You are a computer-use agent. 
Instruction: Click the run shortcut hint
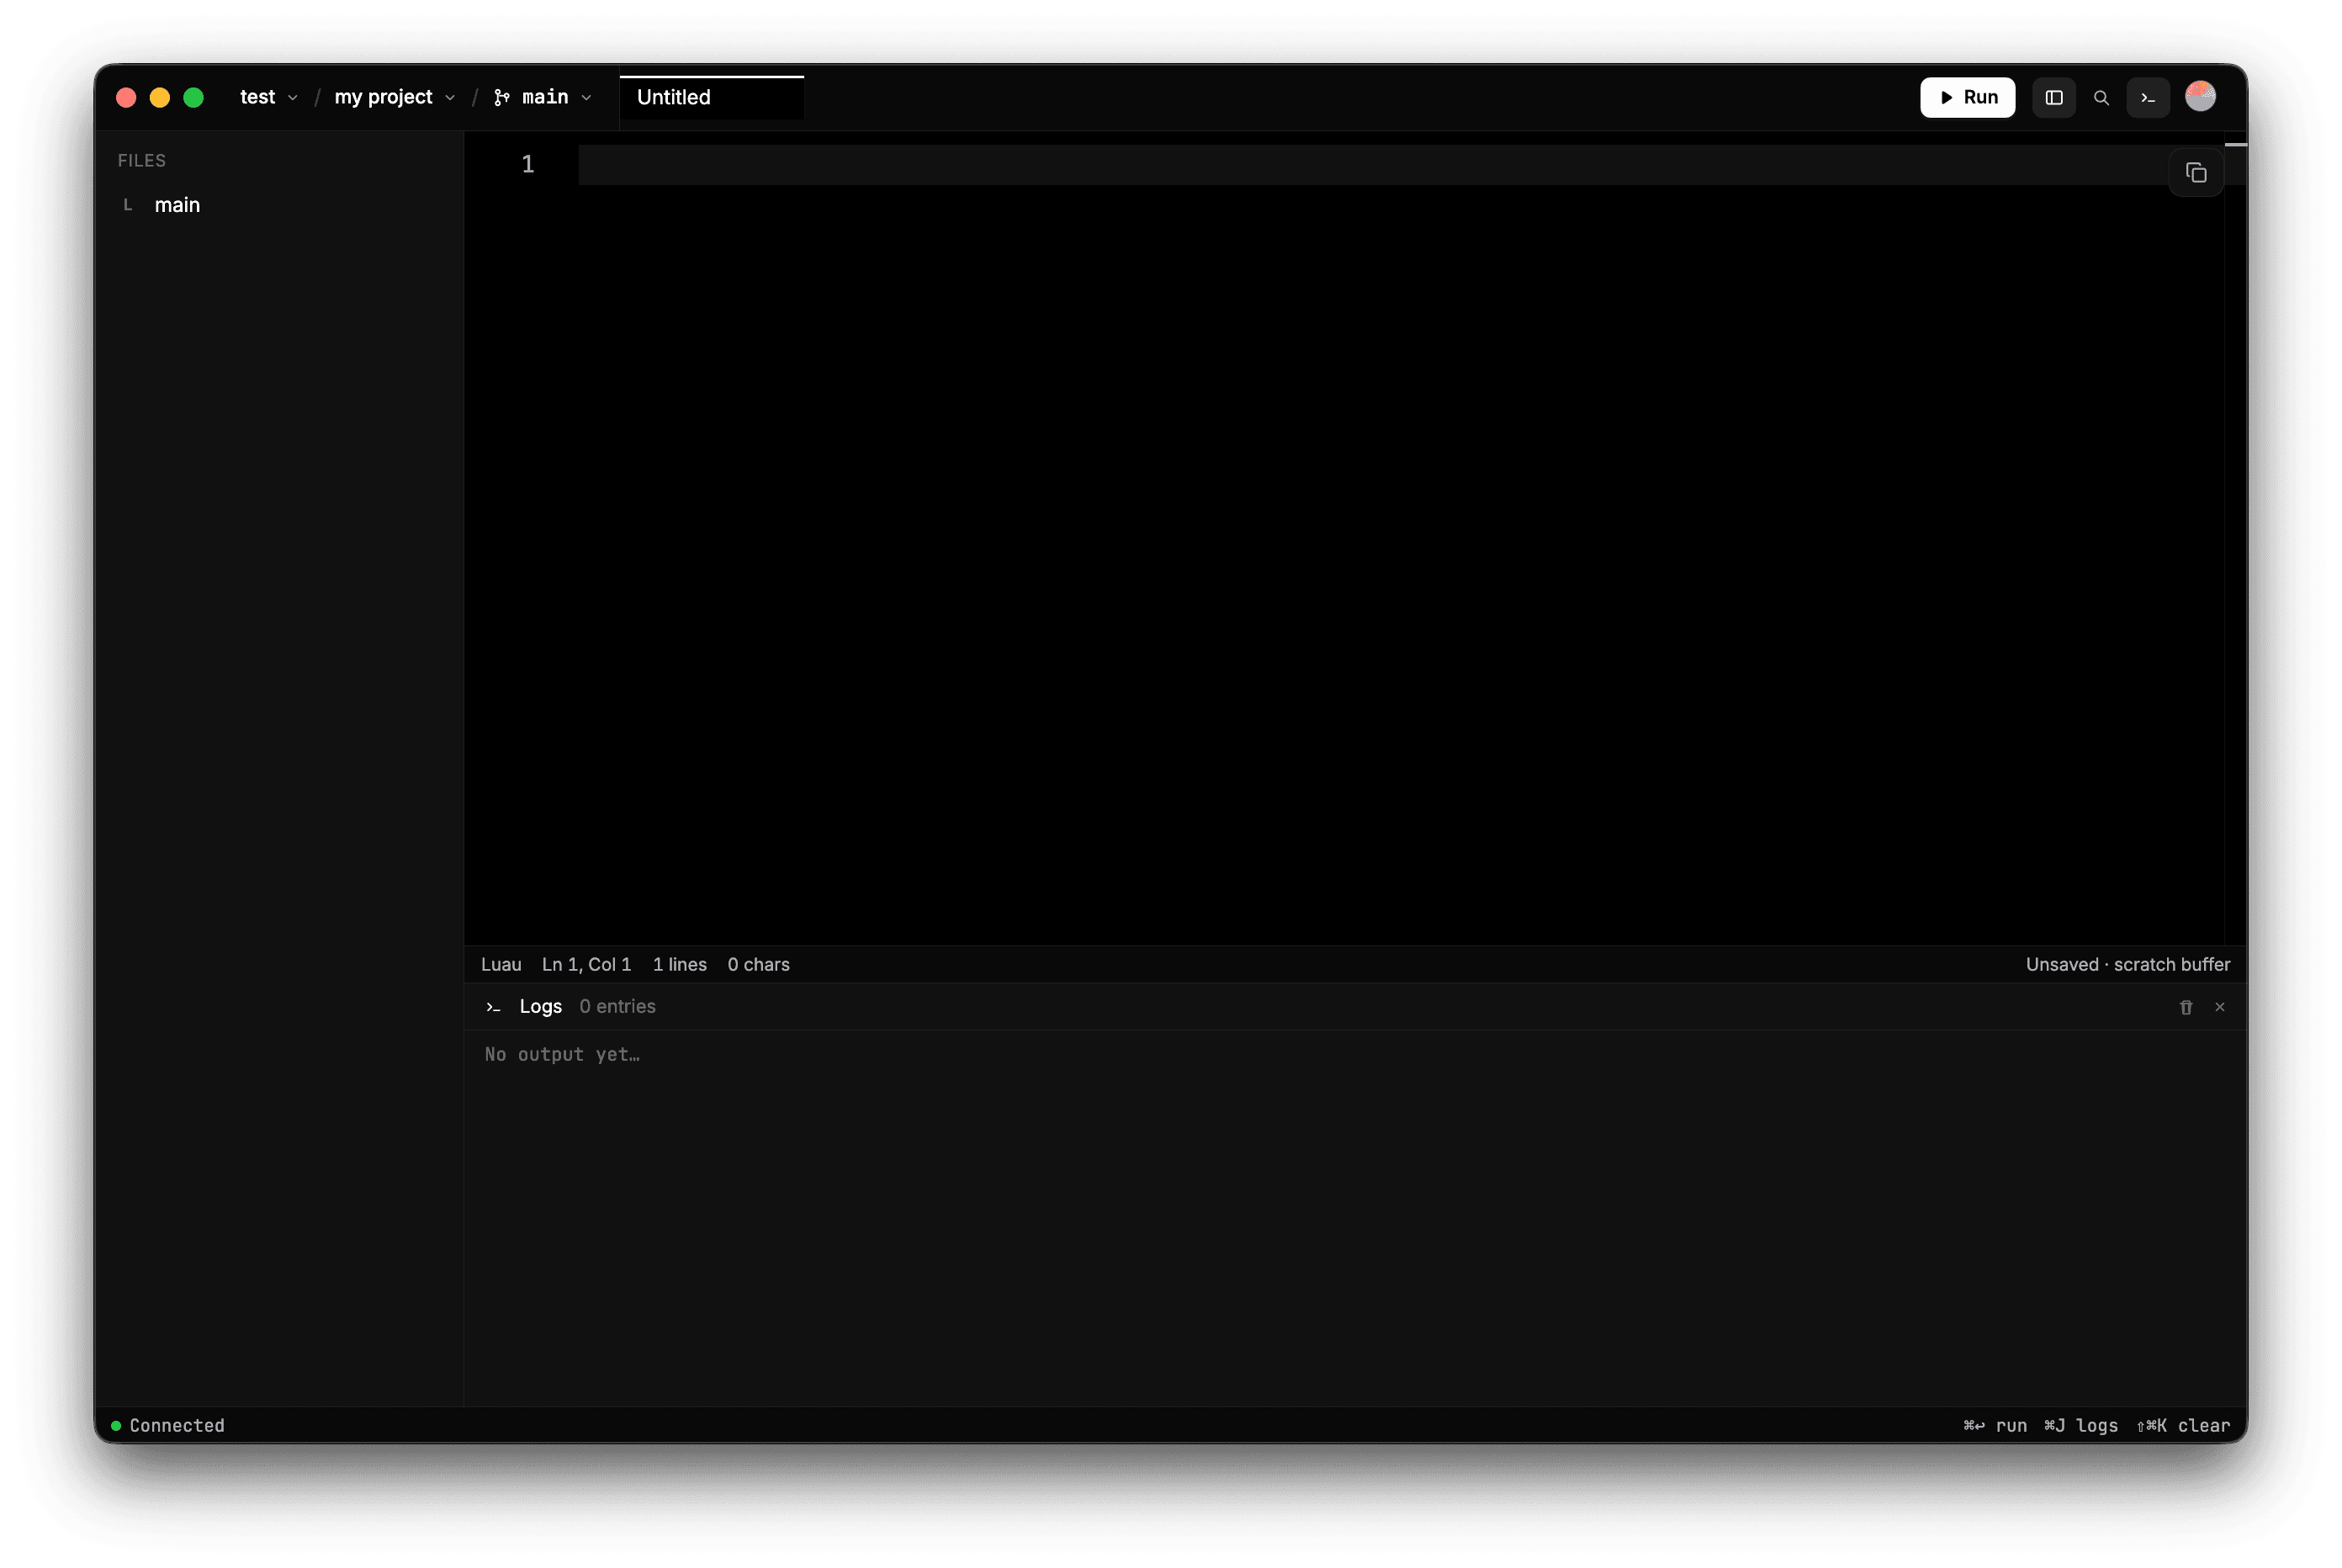point(1994,1425)
